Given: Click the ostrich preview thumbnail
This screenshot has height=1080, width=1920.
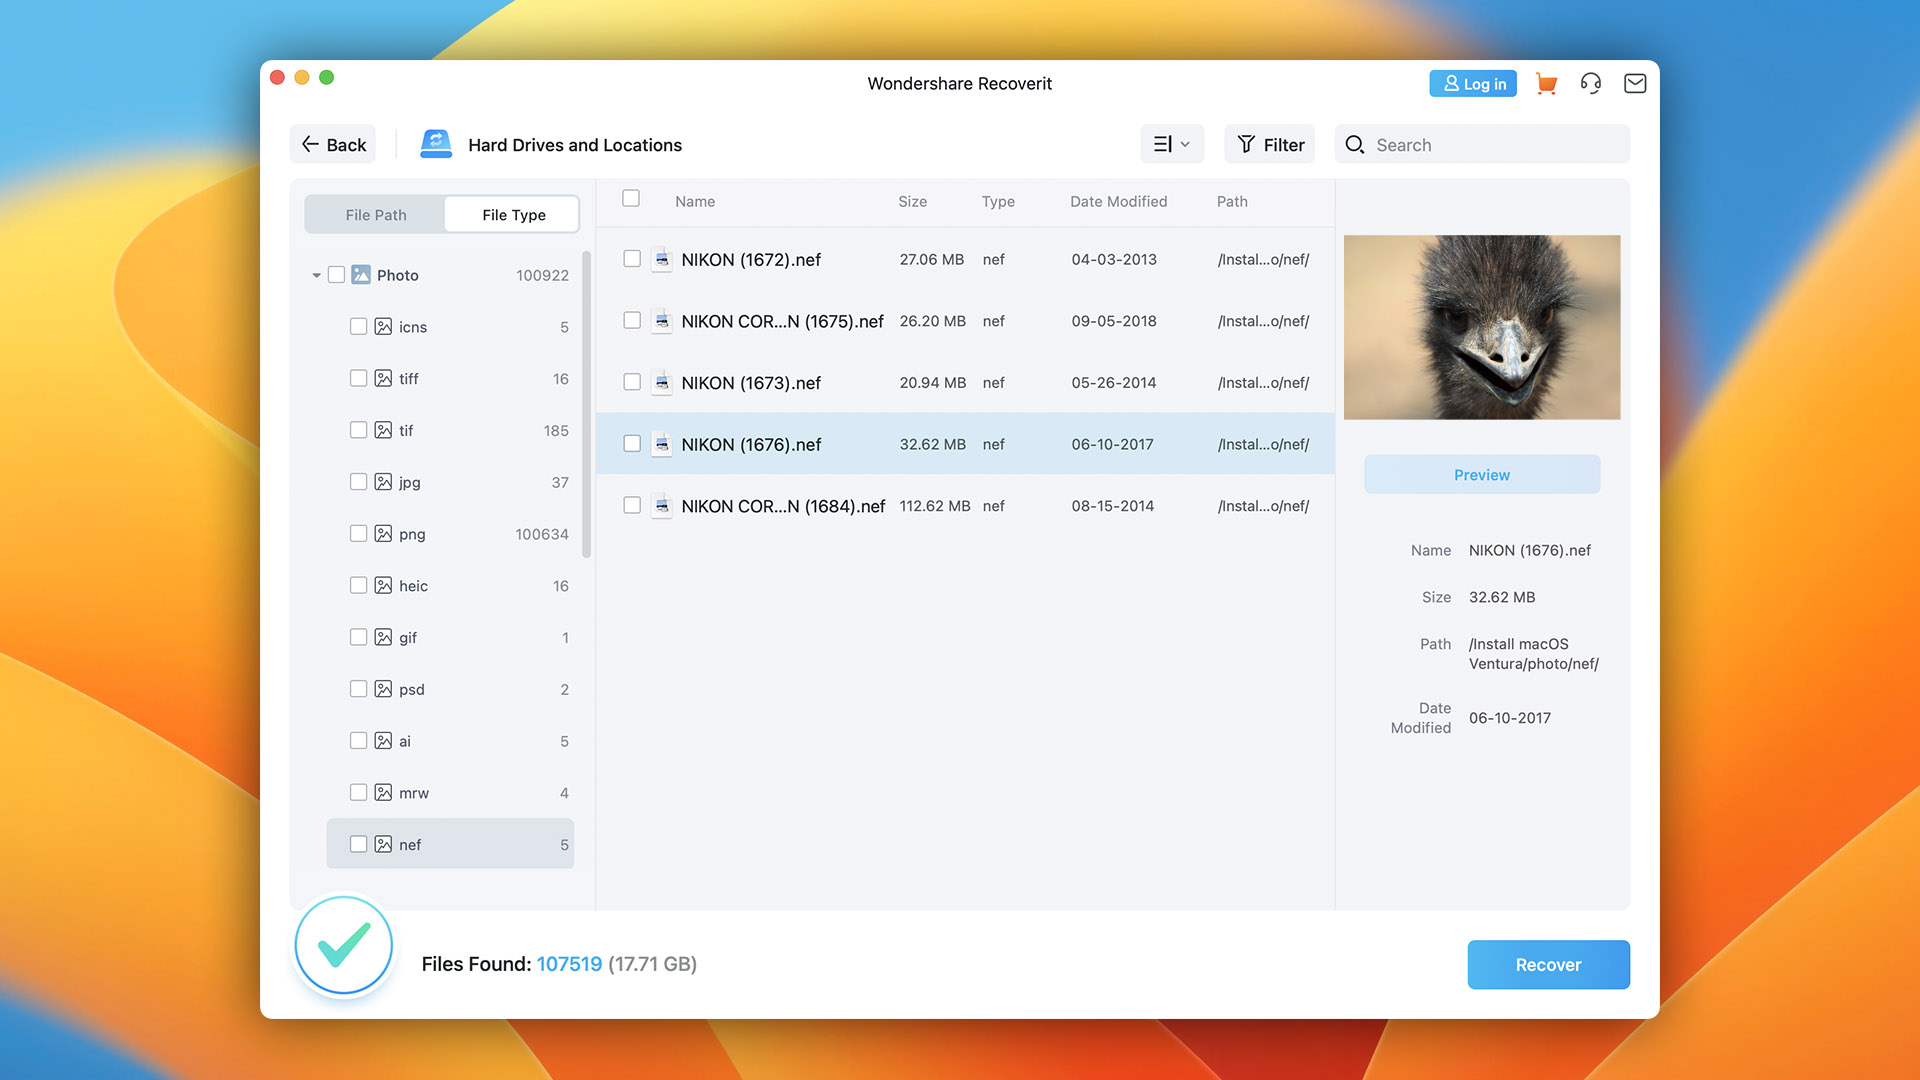Looking at the screenshot, I should 1482,327.
